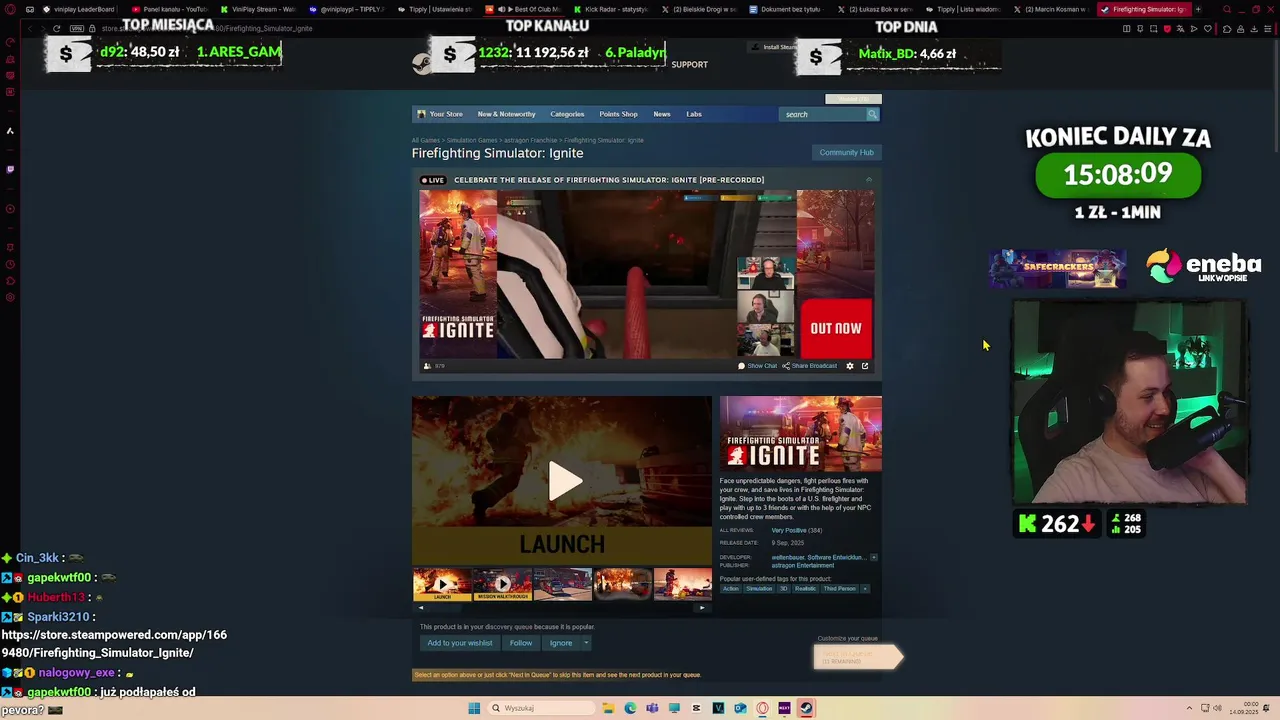Image resolution: width=1280 pixels, height=720 pixels.
Task: Select the LAUNCH video thumbnail
Action: [442, 584]
